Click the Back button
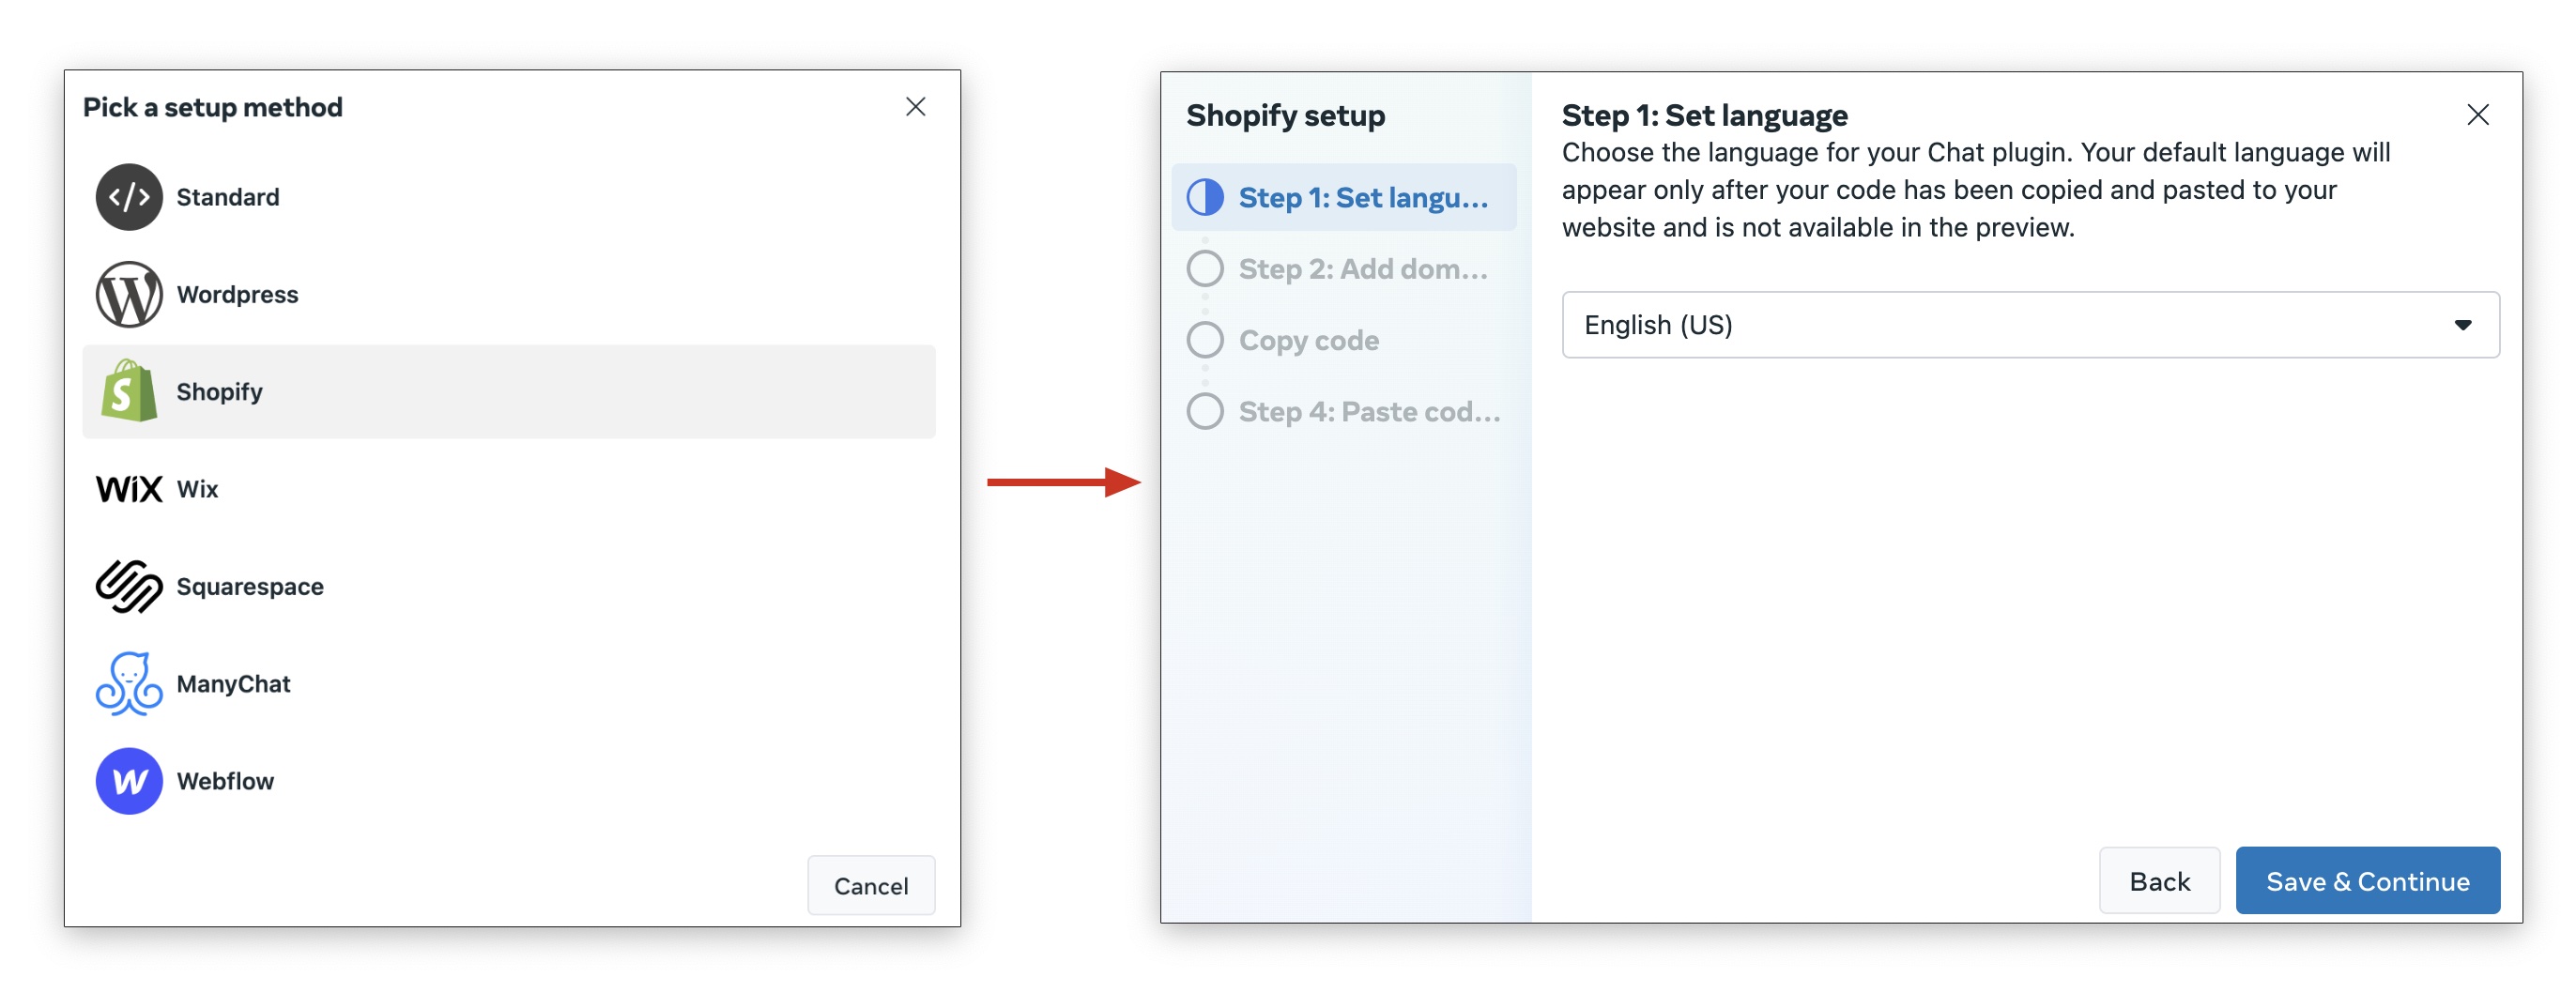Viewport: 2576px width, 993px height. tap(2159, 881)
